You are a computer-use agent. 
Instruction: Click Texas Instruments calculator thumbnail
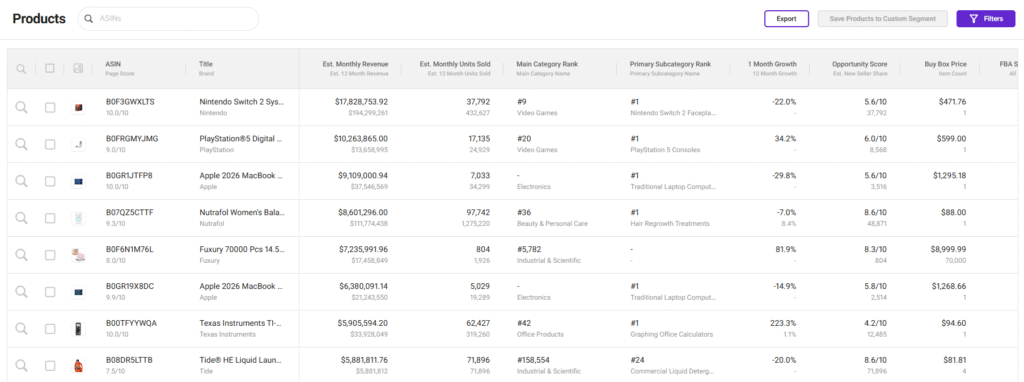[78, 329]
